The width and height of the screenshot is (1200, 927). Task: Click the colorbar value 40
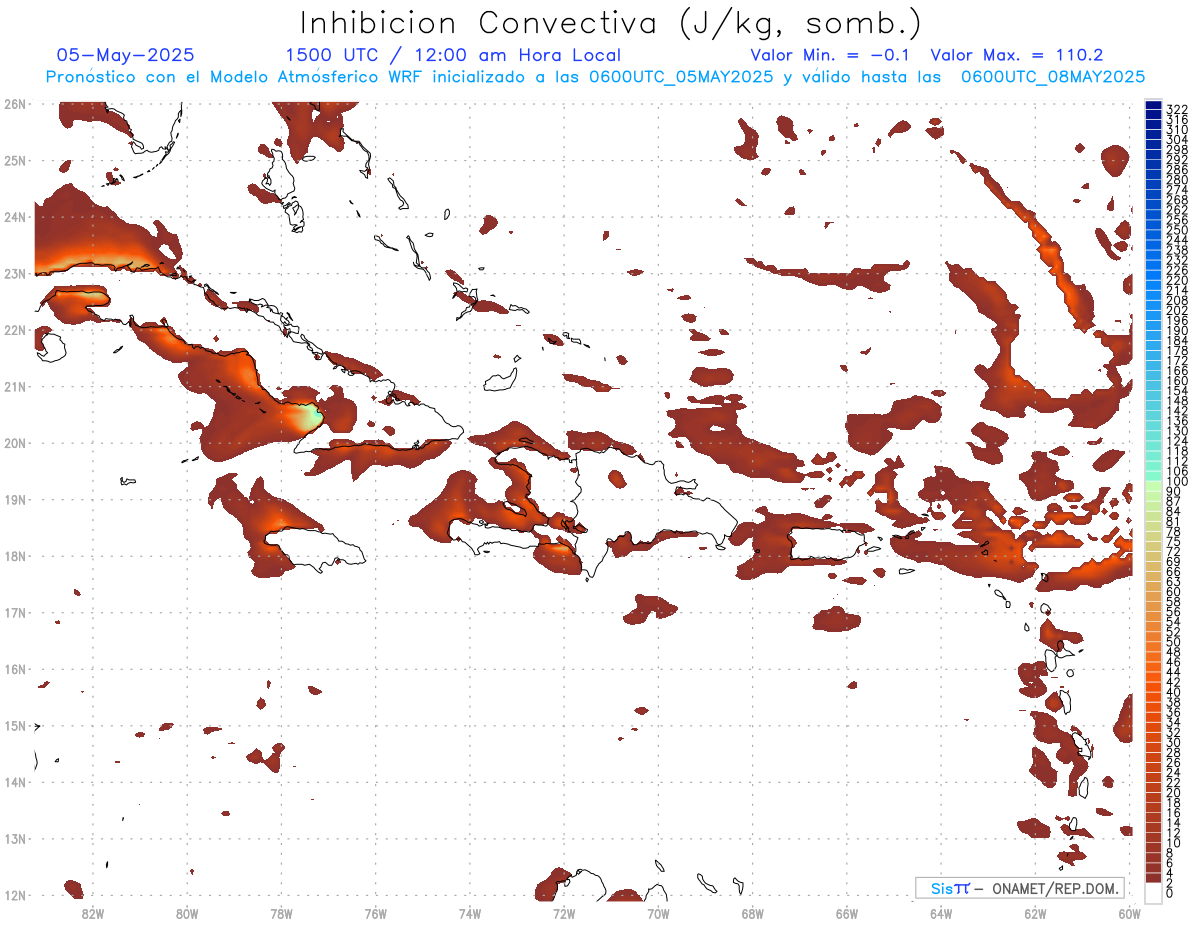[x=1173, y=692]
